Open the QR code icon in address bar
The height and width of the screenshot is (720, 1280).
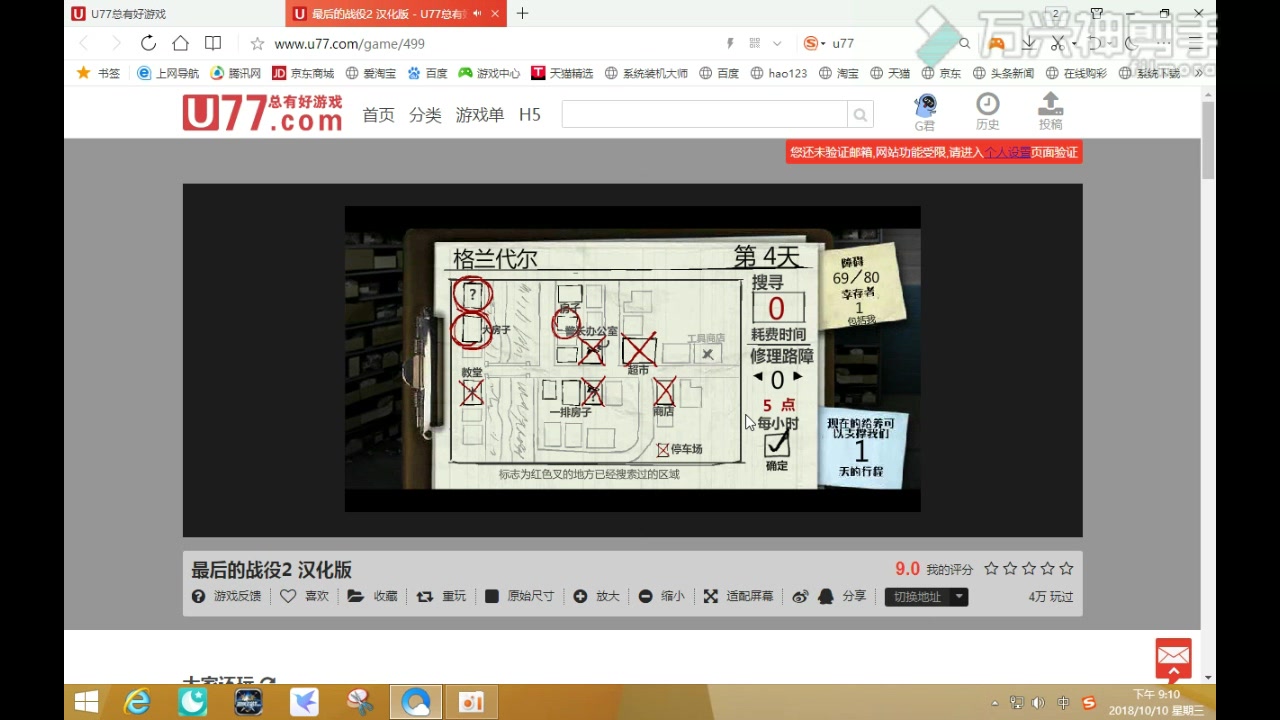click(x=754, y=43)
